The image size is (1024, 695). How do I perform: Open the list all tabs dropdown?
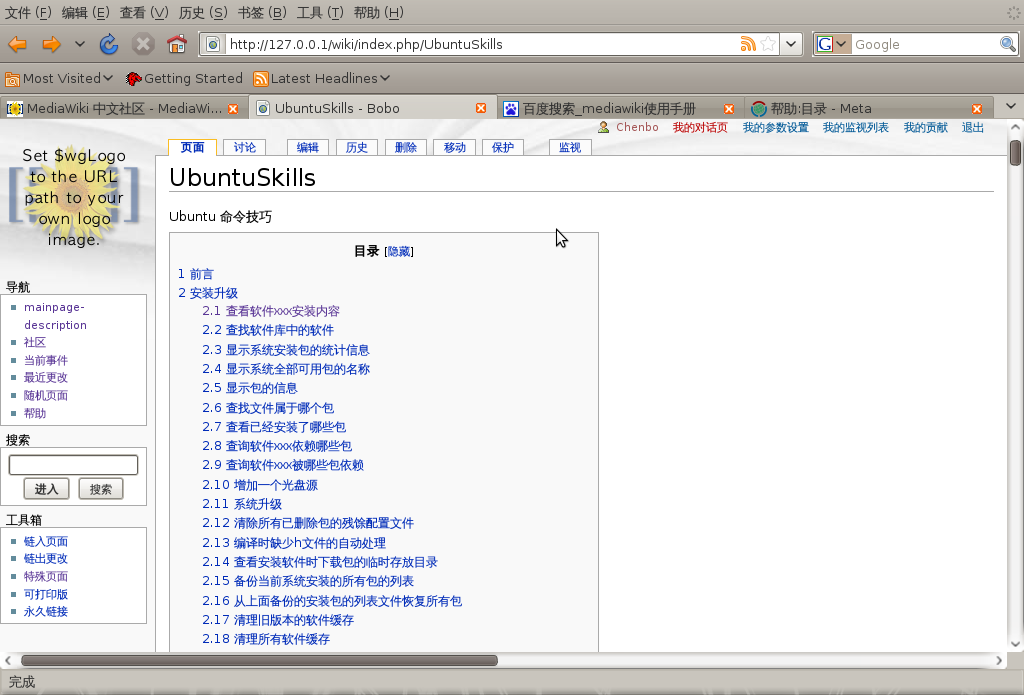[x=1011, y=106]
